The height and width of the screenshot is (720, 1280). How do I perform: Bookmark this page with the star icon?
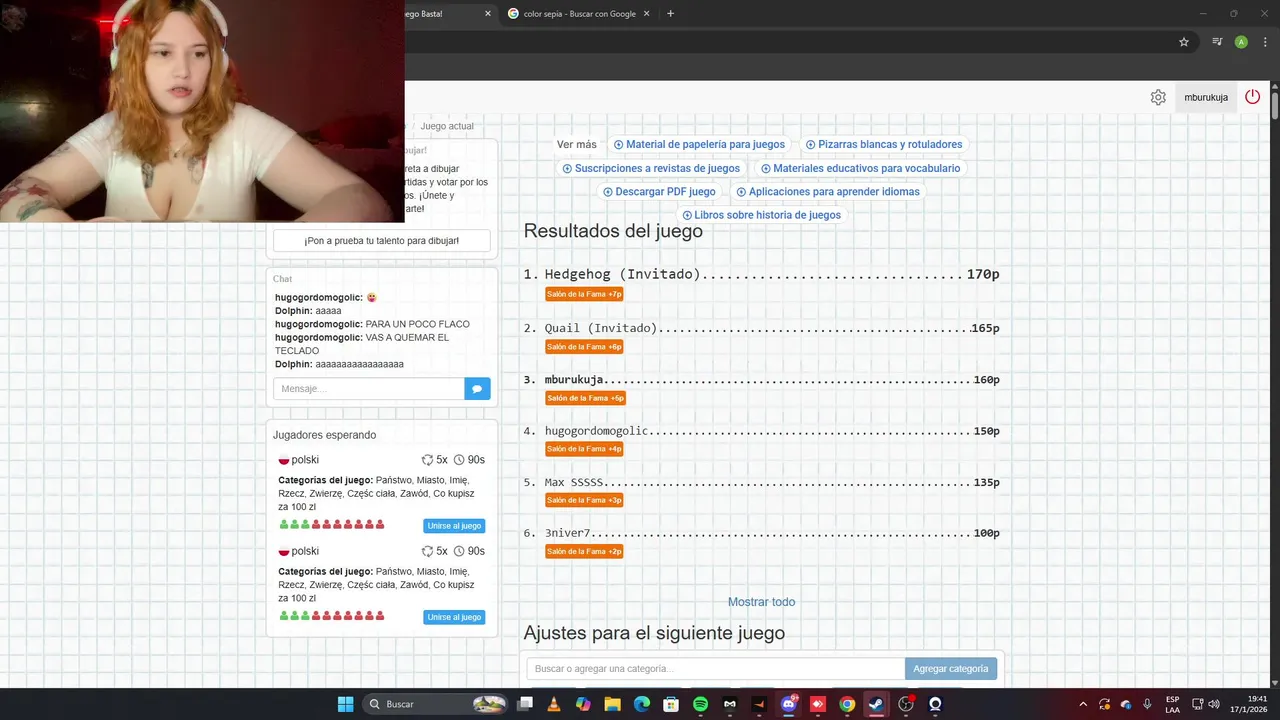click(x=1184, y=42)
